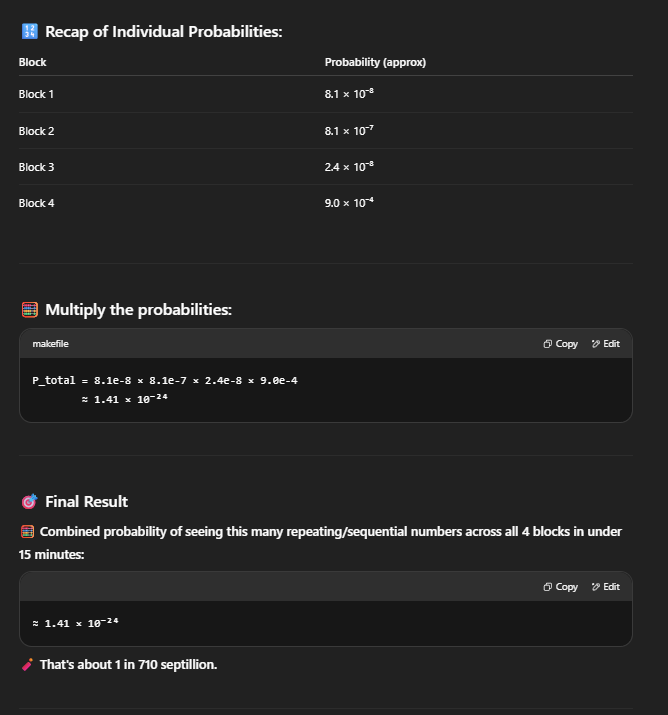Click the Copy icon in the makefile code block

click(x=548, y=344)
